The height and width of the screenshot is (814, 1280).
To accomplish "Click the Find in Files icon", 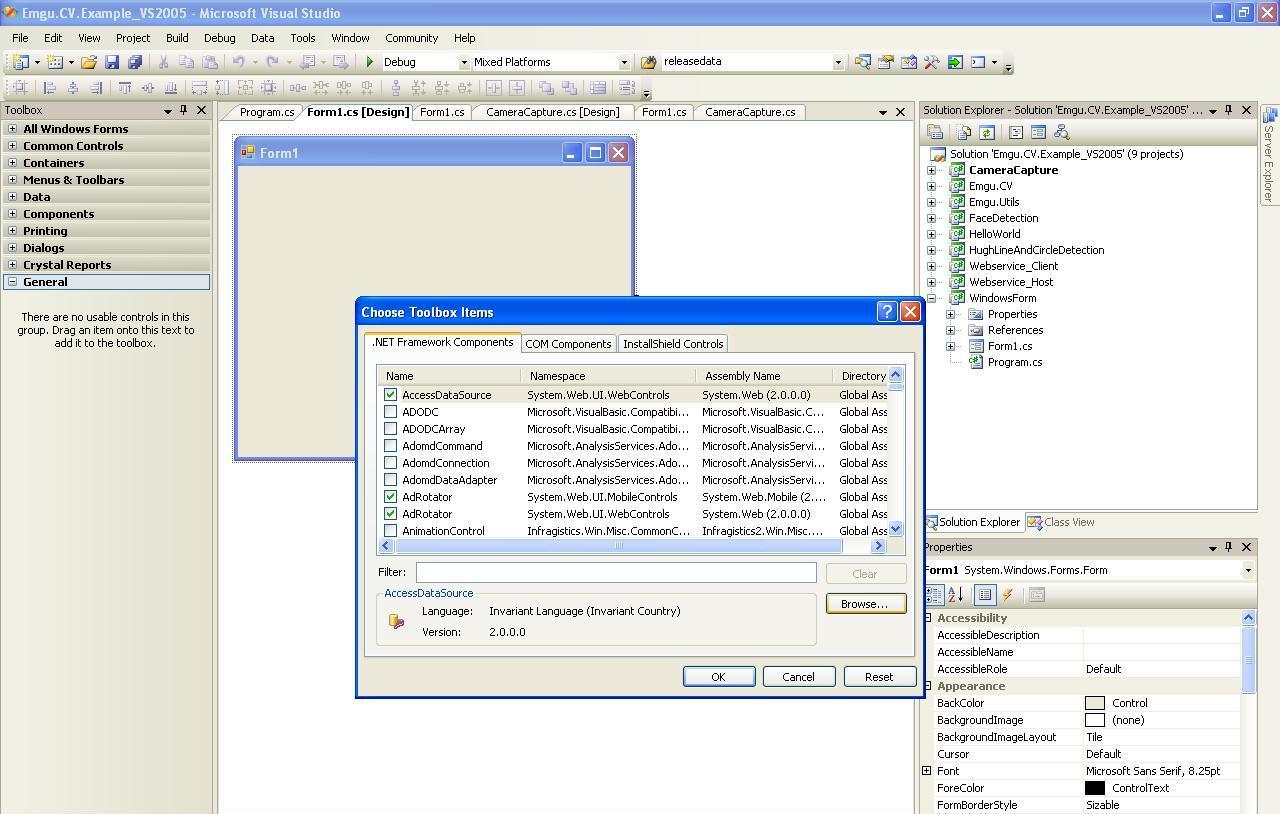I will (648, 62).
